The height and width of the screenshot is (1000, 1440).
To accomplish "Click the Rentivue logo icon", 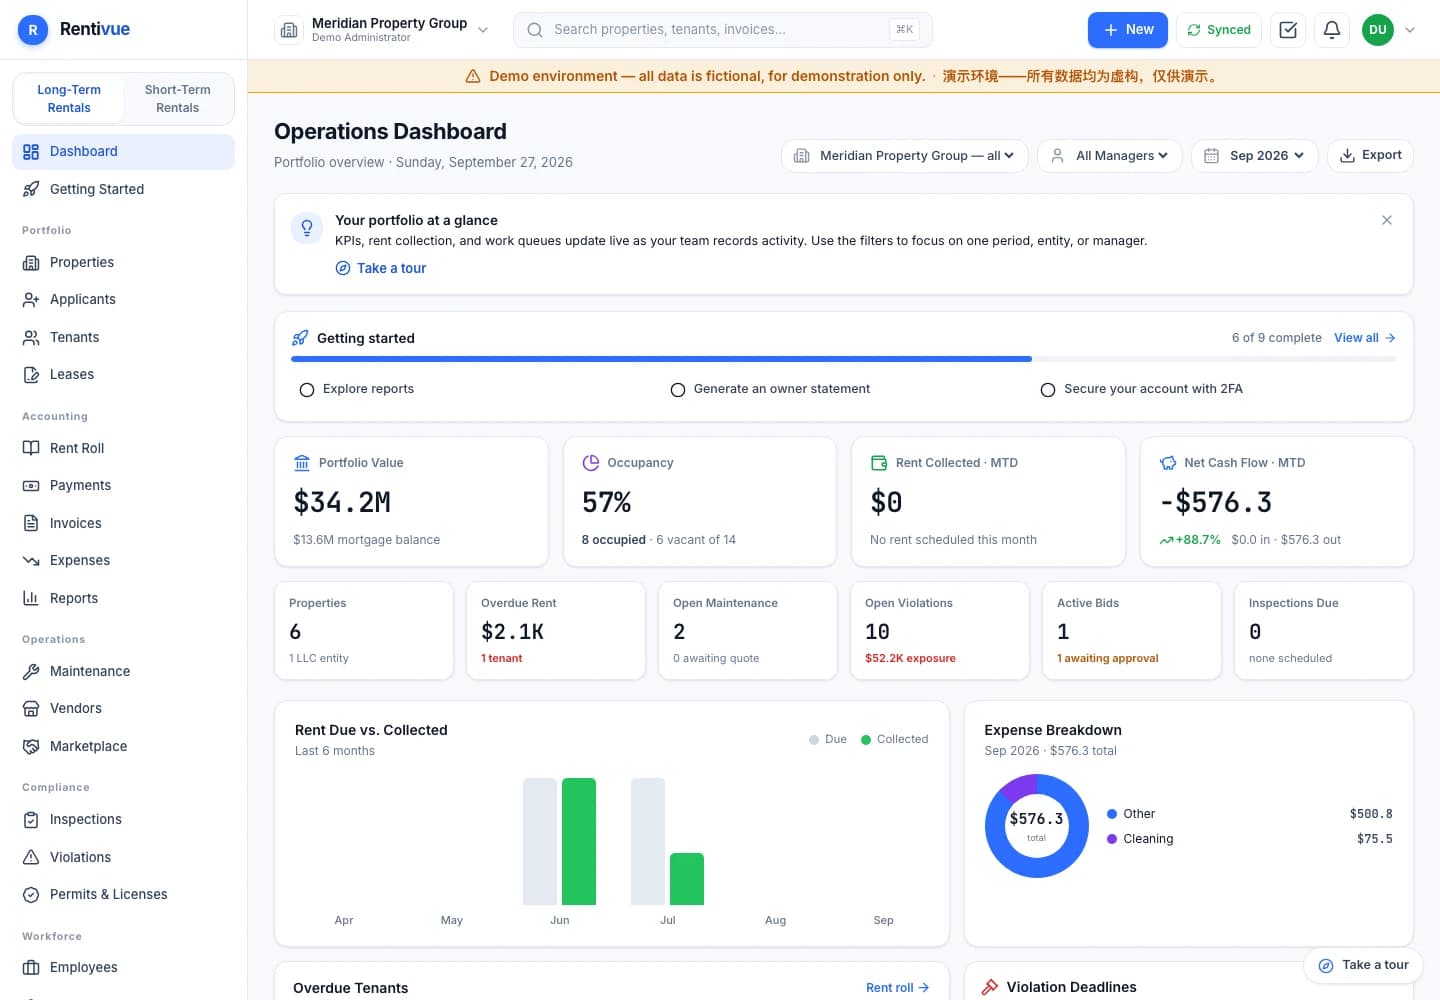I will [x=33, y=30].
